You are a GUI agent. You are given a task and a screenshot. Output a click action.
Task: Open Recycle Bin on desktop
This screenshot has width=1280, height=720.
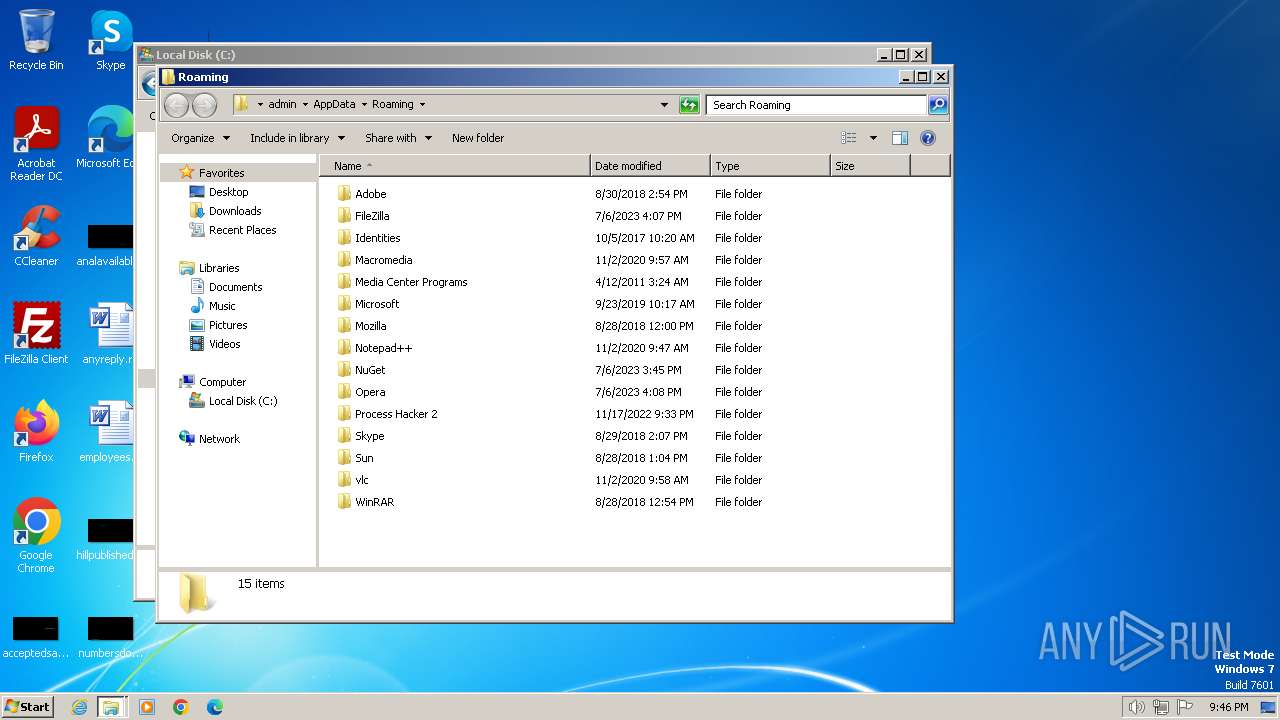(36, 40)
